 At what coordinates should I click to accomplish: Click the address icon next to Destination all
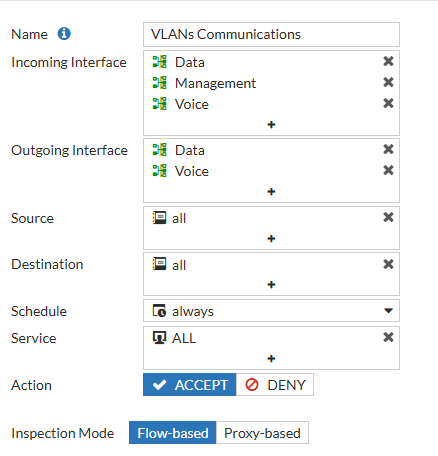[x=159, y=264]
